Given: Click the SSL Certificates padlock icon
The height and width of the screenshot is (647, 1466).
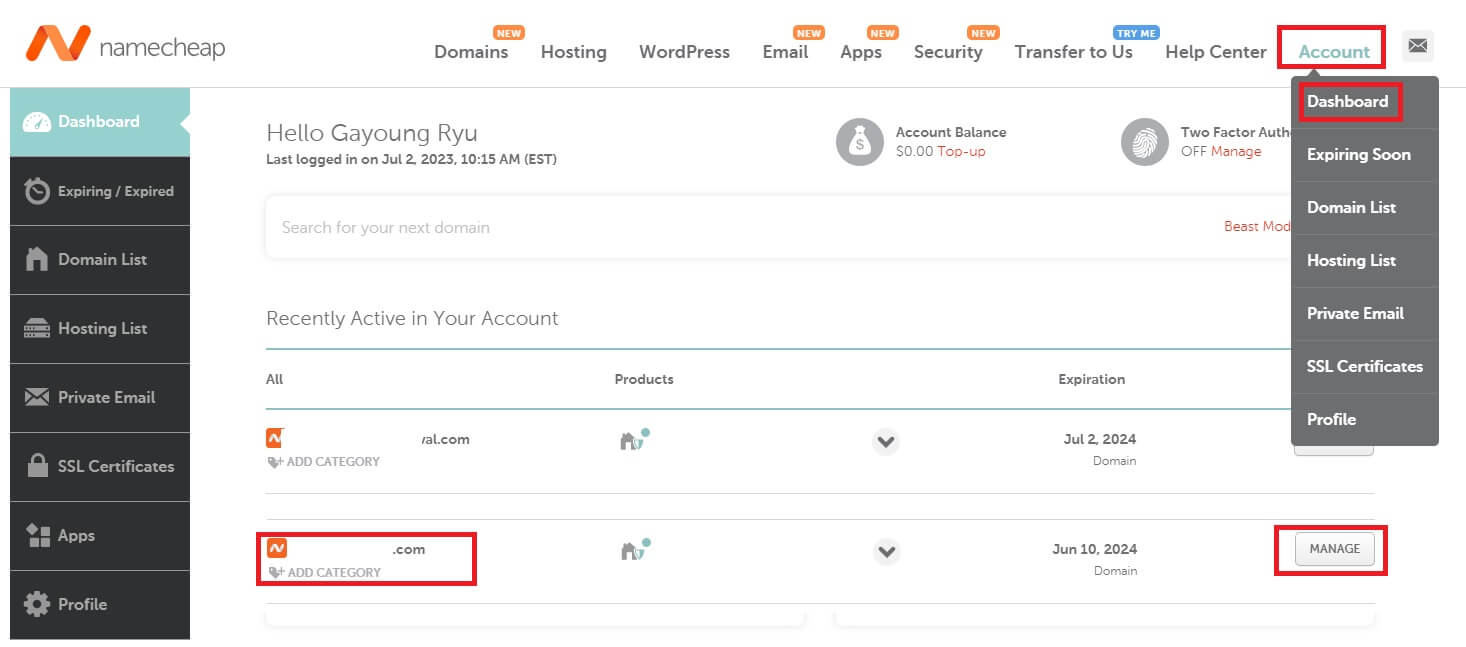Looking at the screenshot, I should (37, 466).
